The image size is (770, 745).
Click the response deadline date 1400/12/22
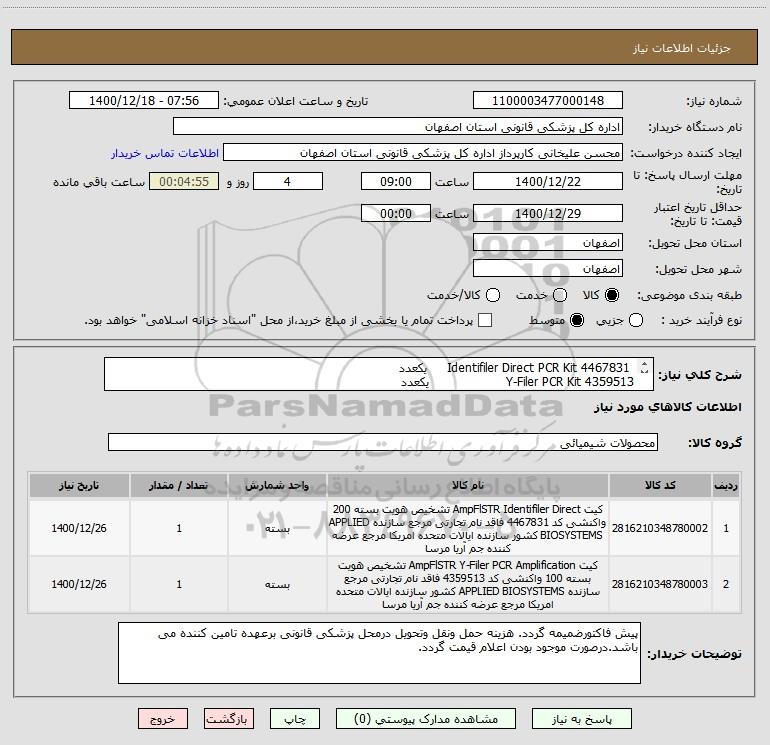click(x=548, y=181)
